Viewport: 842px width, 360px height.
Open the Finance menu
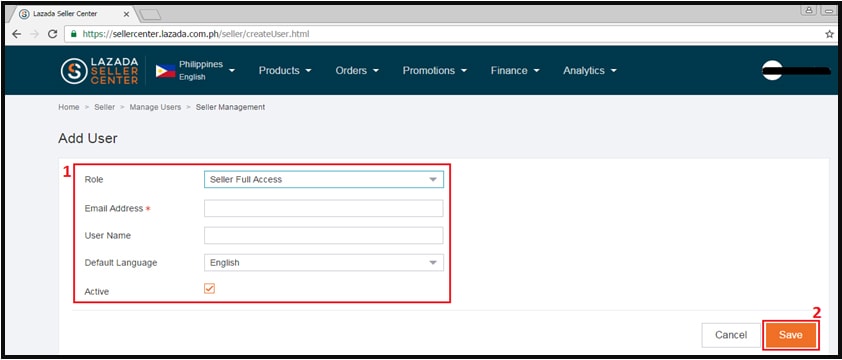tap(515, 70)
